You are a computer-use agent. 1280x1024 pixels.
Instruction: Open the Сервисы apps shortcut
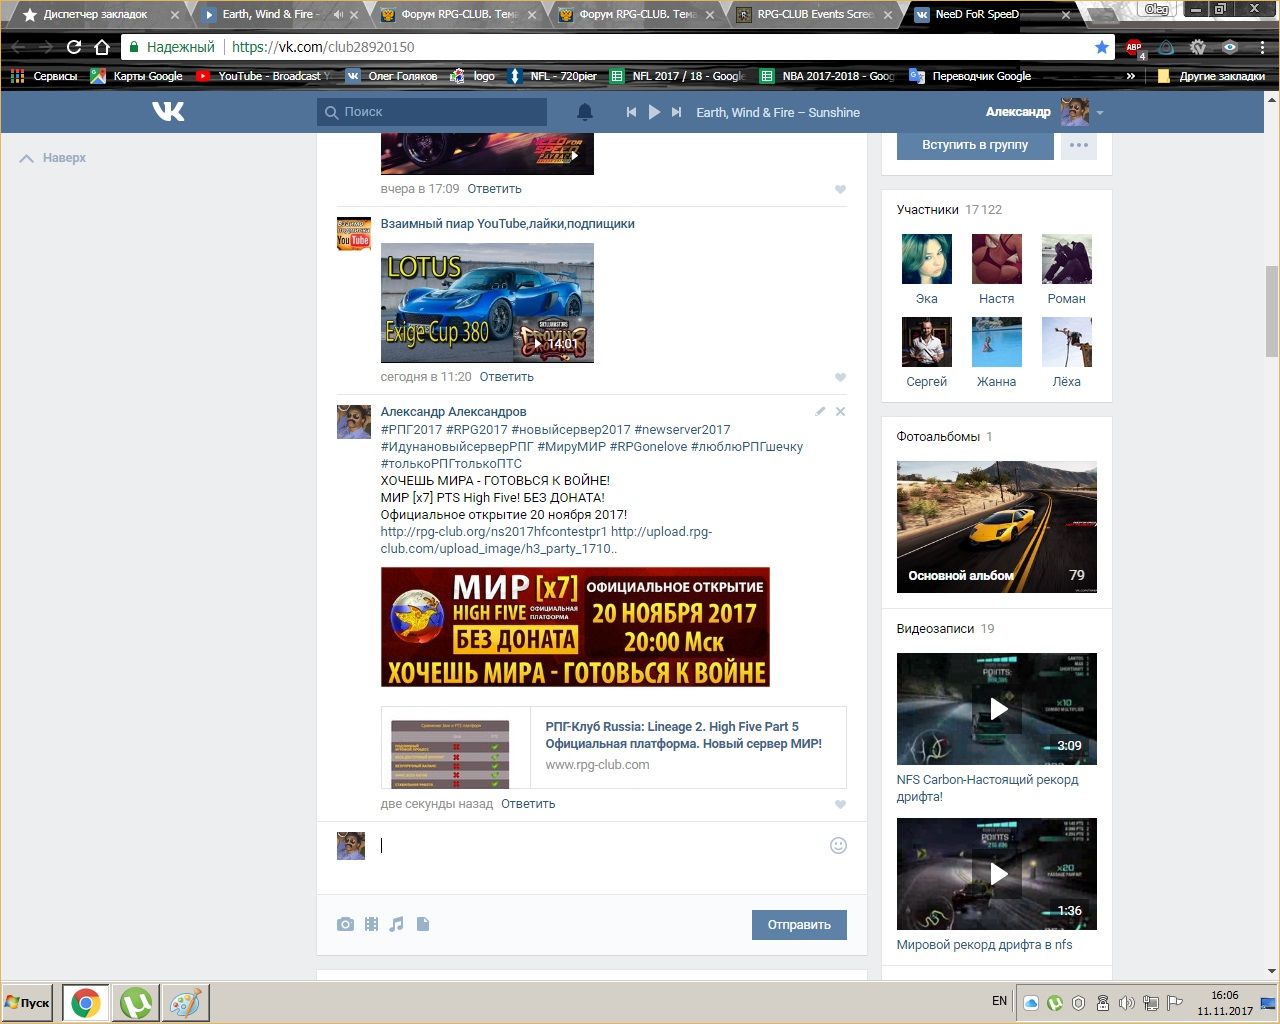click(44, 76)
